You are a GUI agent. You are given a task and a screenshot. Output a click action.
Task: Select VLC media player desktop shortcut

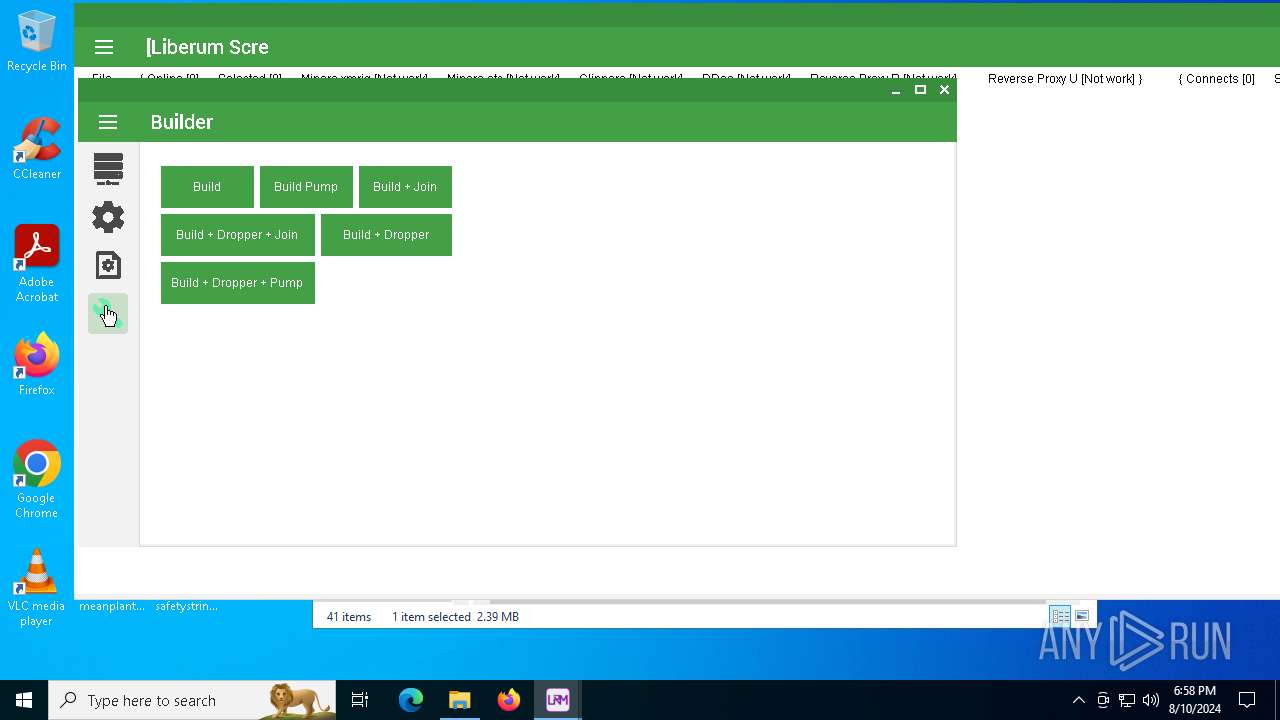pos(37,588)
